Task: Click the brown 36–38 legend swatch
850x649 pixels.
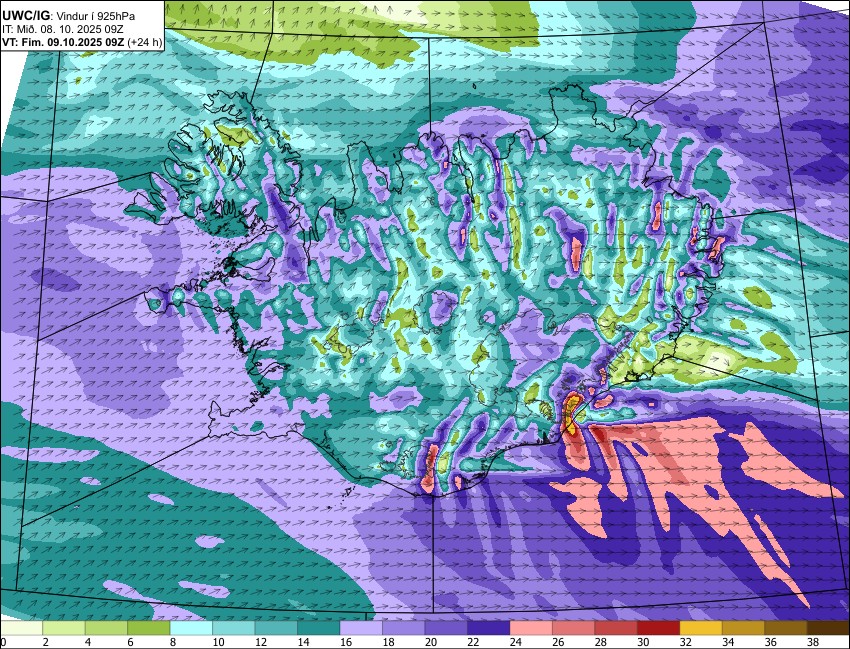Action: [x=786, y=628]
